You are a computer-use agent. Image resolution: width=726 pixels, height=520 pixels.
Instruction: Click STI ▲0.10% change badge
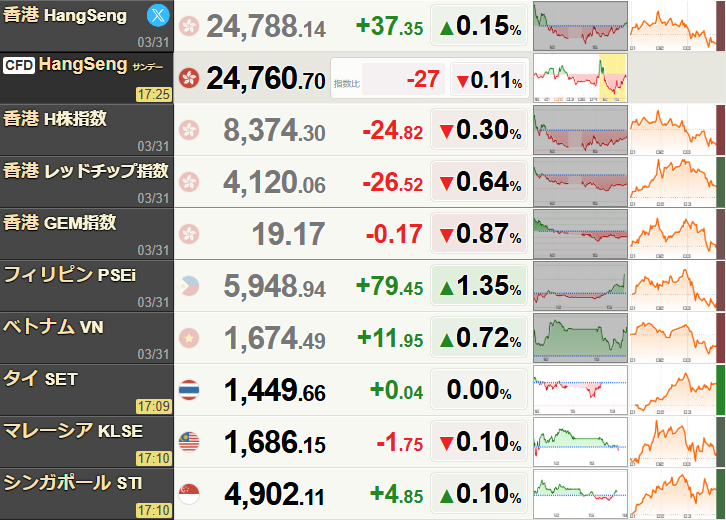(x=479, y=493)
